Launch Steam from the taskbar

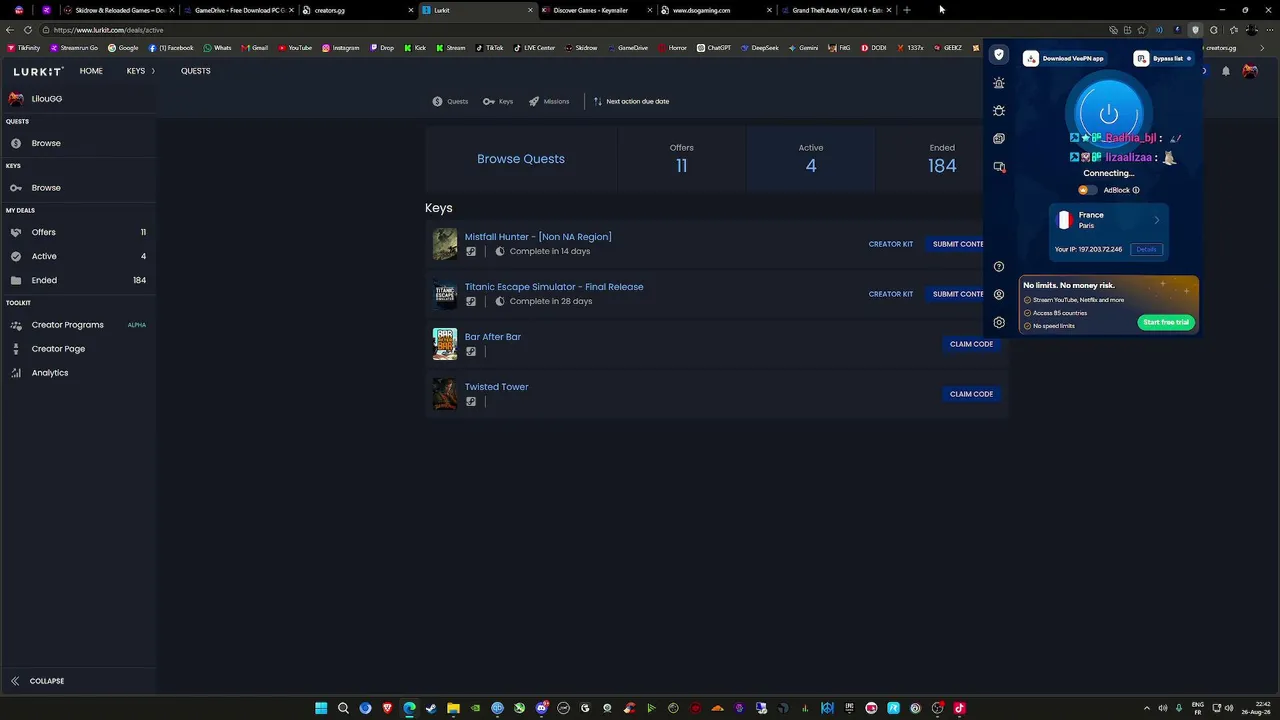(431, 708)
